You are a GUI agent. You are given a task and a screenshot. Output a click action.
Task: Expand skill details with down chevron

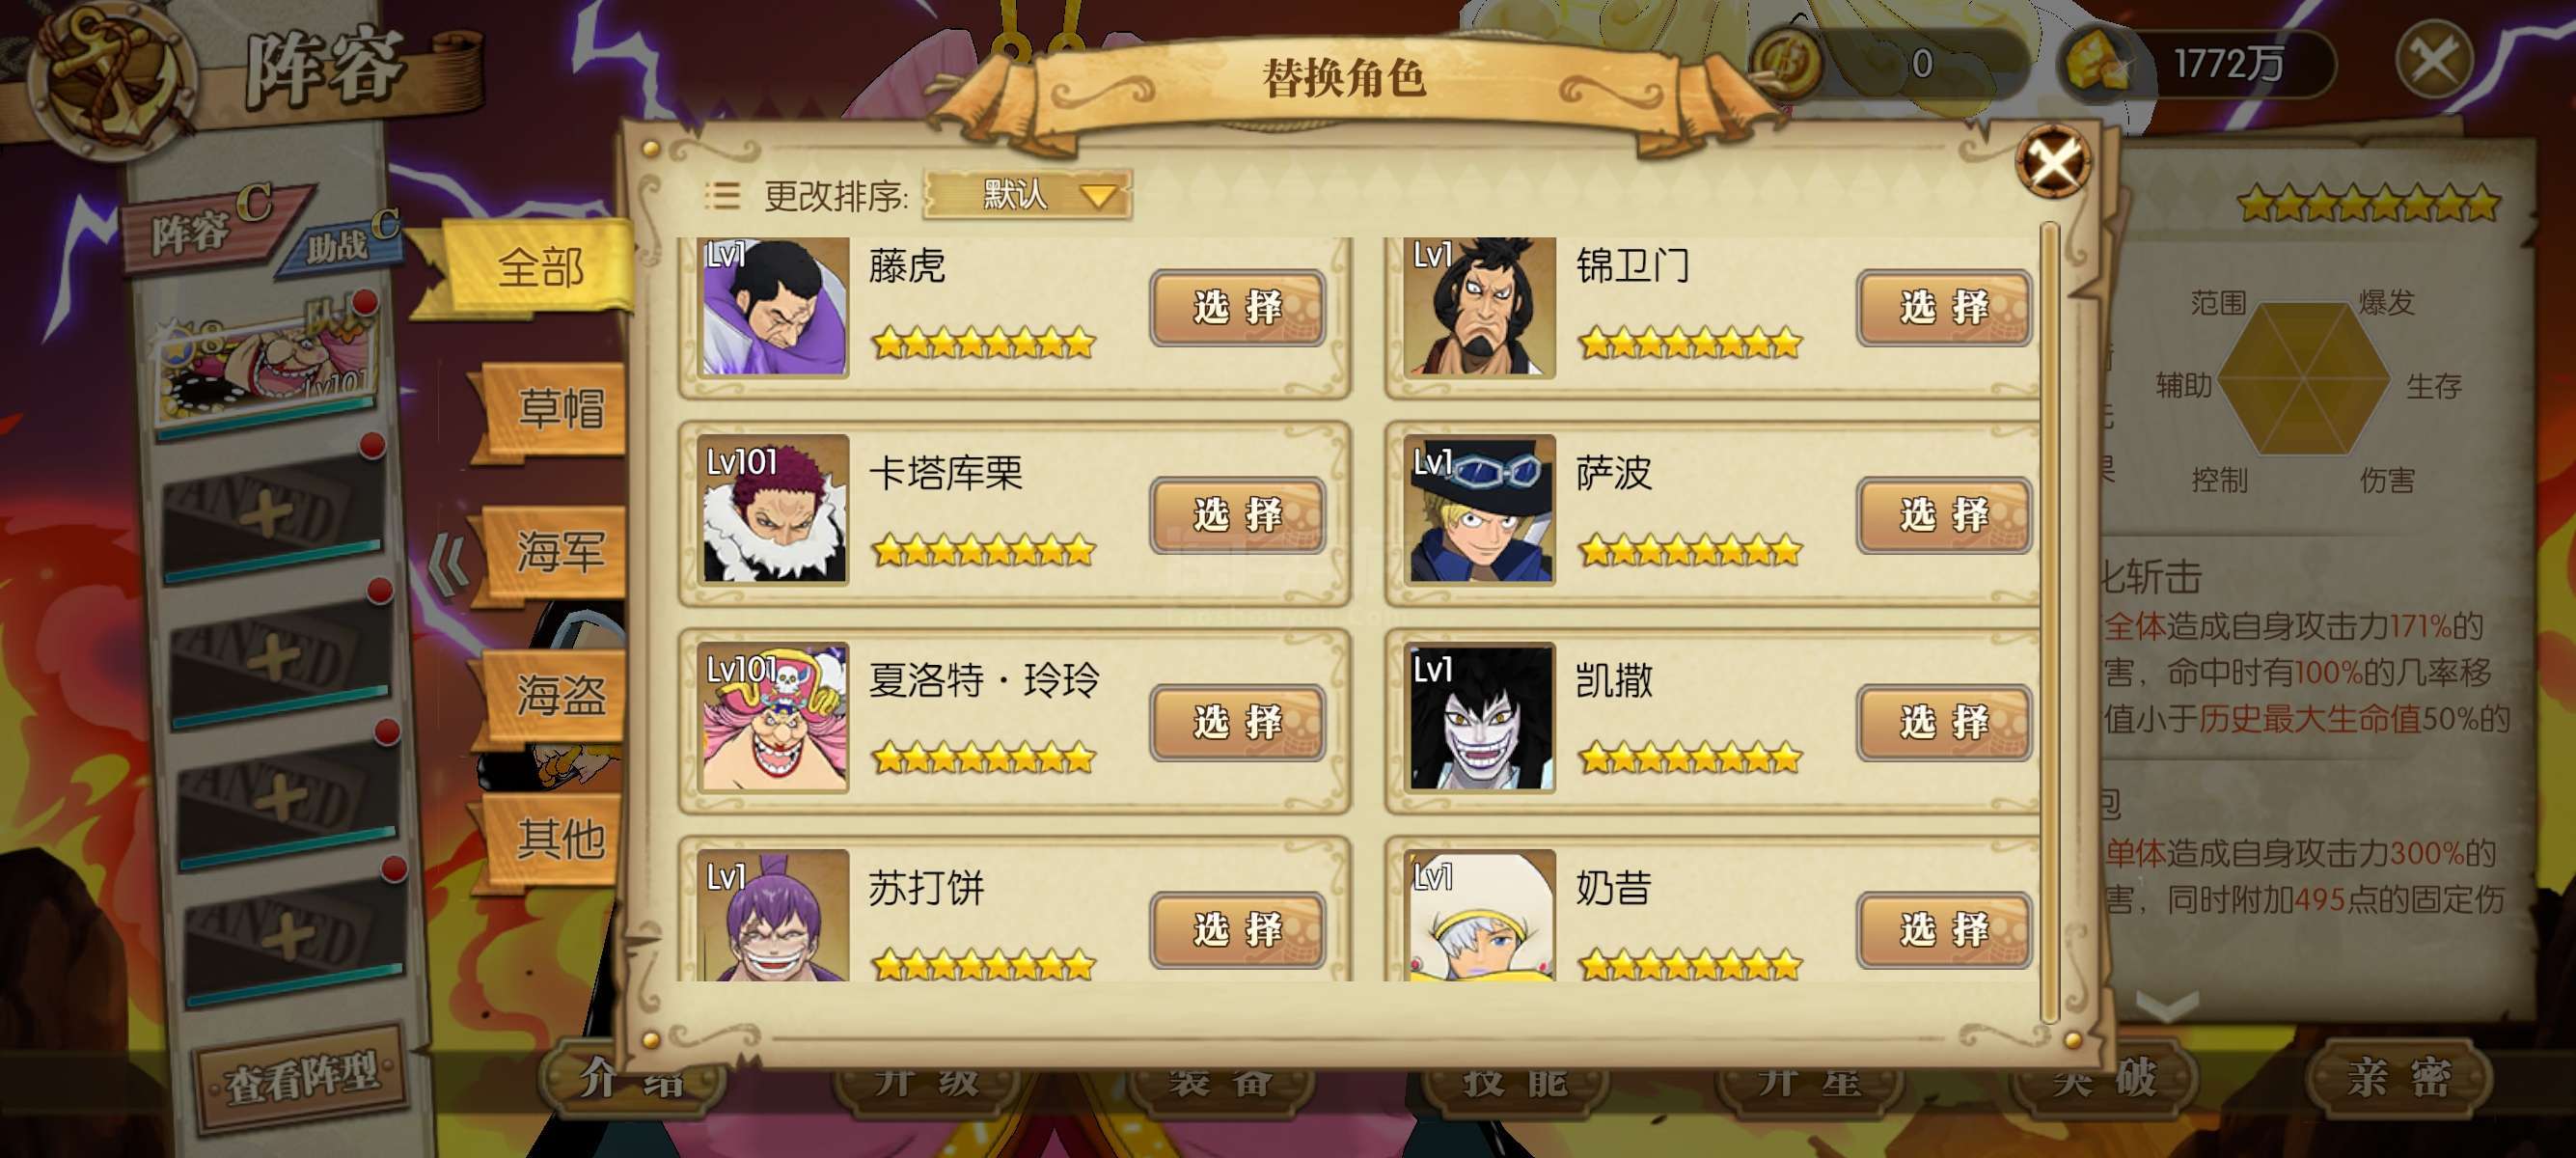2166,1006
